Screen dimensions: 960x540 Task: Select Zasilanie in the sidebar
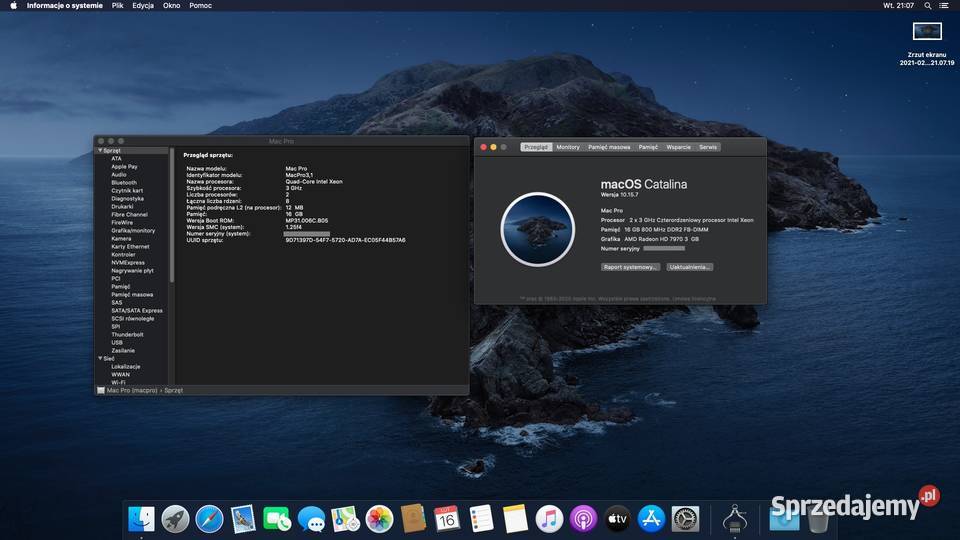tap(123, 351)
